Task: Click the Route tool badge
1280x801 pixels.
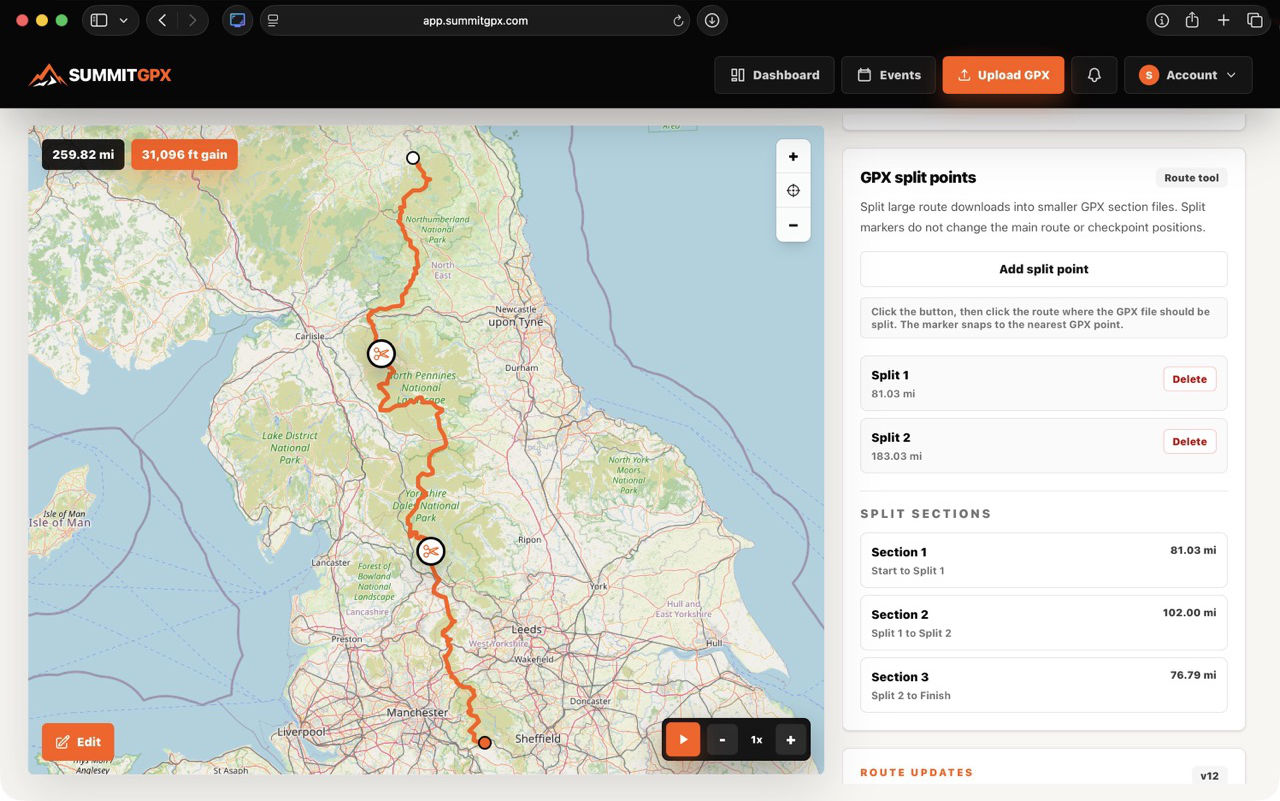Action: click(1191, 178)
